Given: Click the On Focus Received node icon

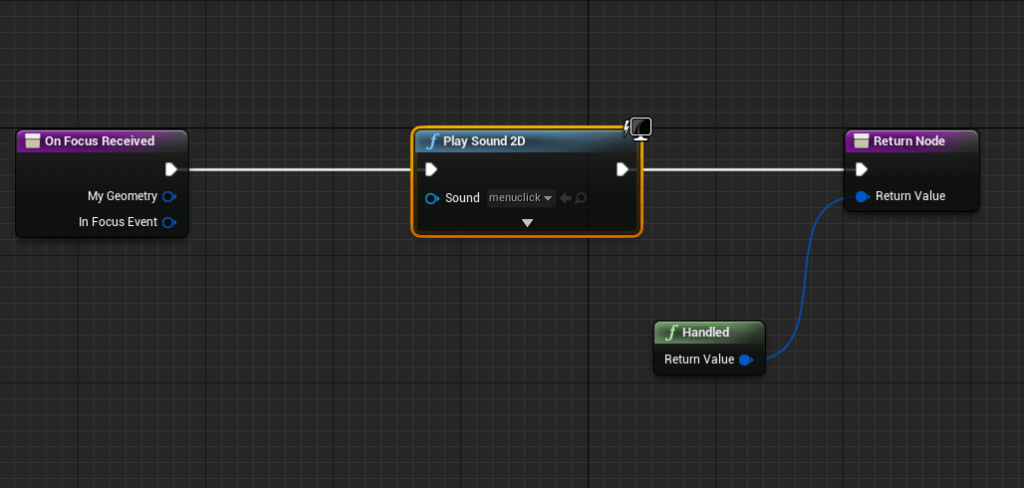Looking at the screenshot, I should point(32,141).
